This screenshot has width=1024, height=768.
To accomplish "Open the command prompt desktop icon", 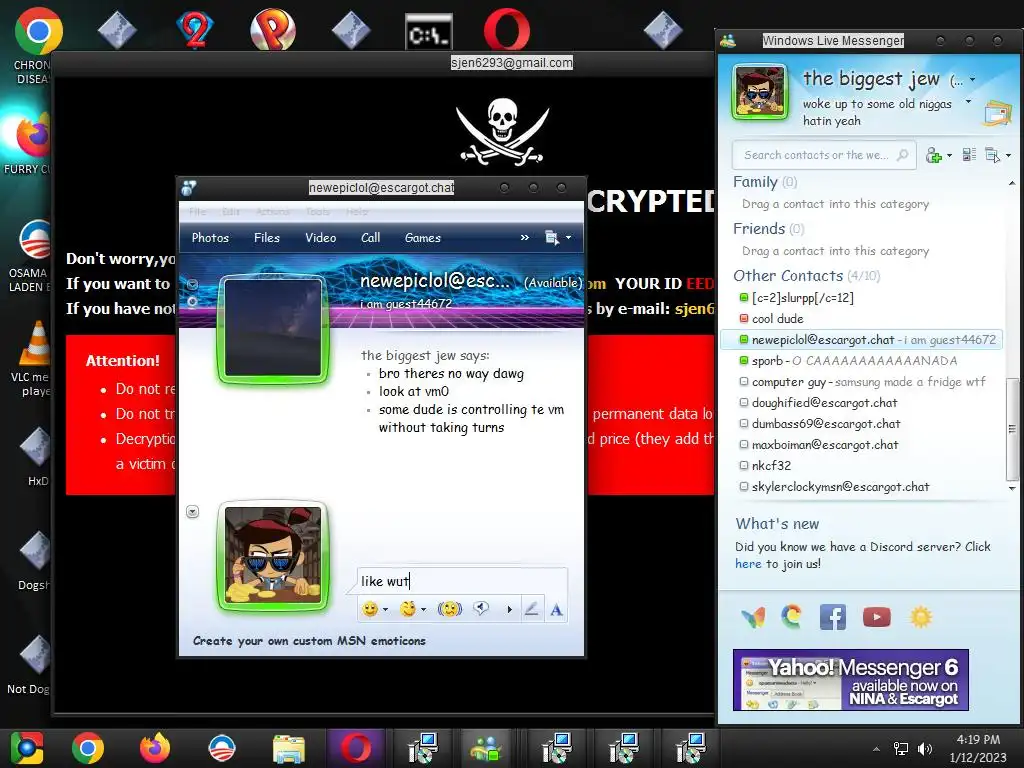I will [428, 33].
